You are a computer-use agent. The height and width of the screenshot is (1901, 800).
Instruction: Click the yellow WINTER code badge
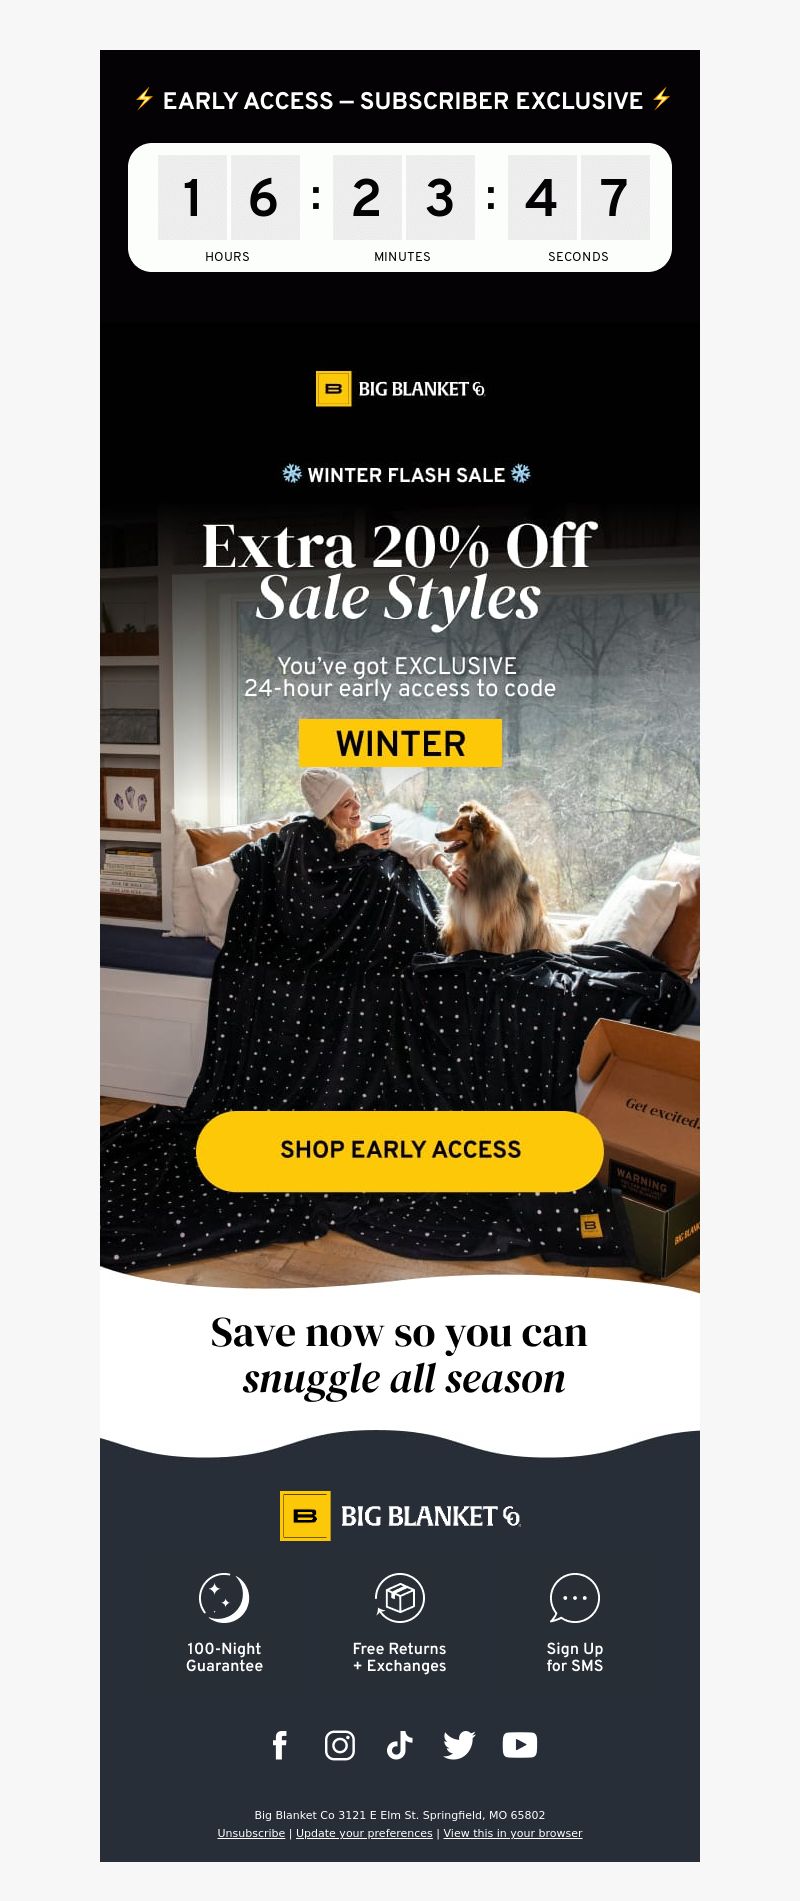400,743
